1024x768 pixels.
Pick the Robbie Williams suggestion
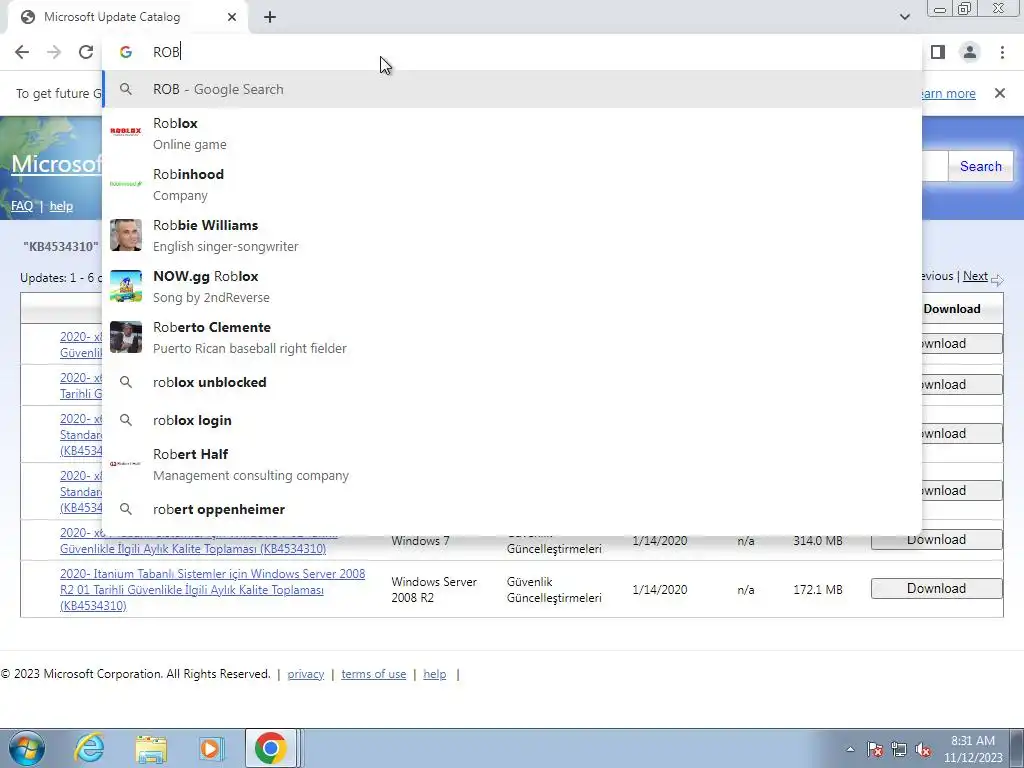point(512,236)
